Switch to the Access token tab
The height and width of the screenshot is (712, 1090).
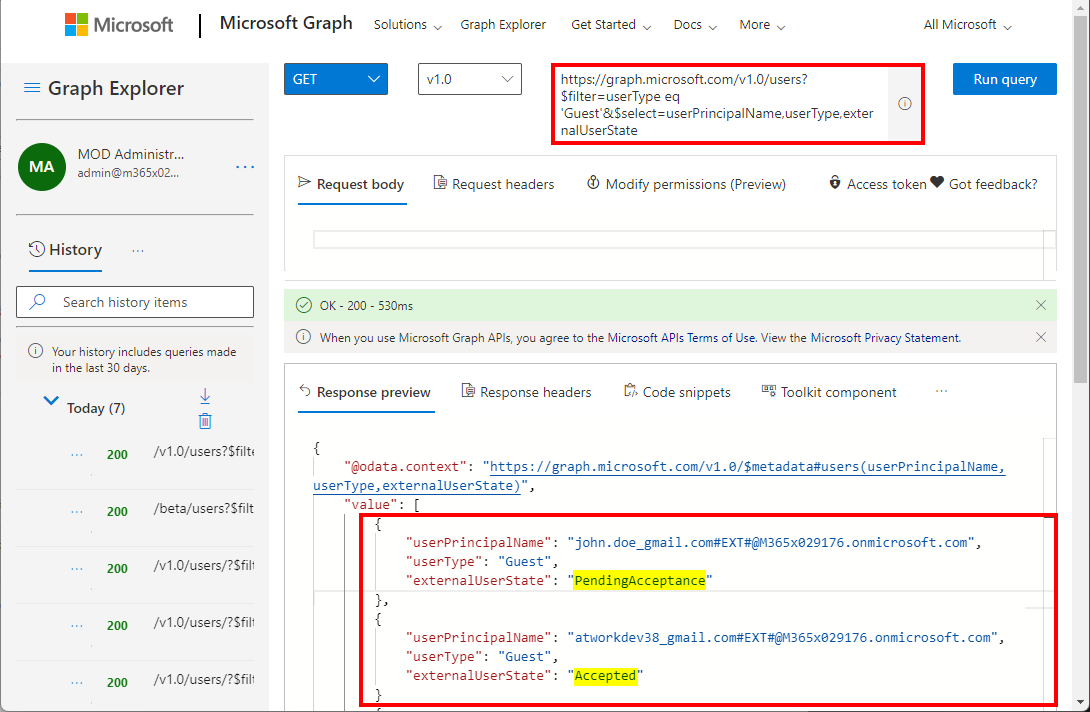877,184
